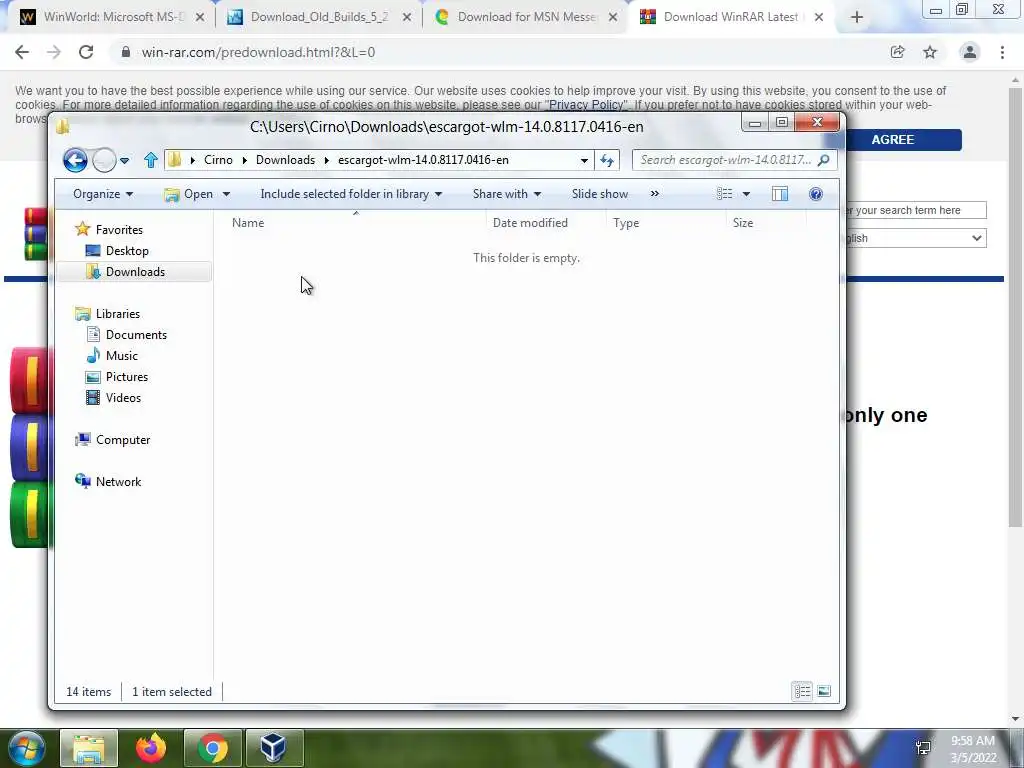Open VirtualBox from the taskbar

[x=274, y=748]
